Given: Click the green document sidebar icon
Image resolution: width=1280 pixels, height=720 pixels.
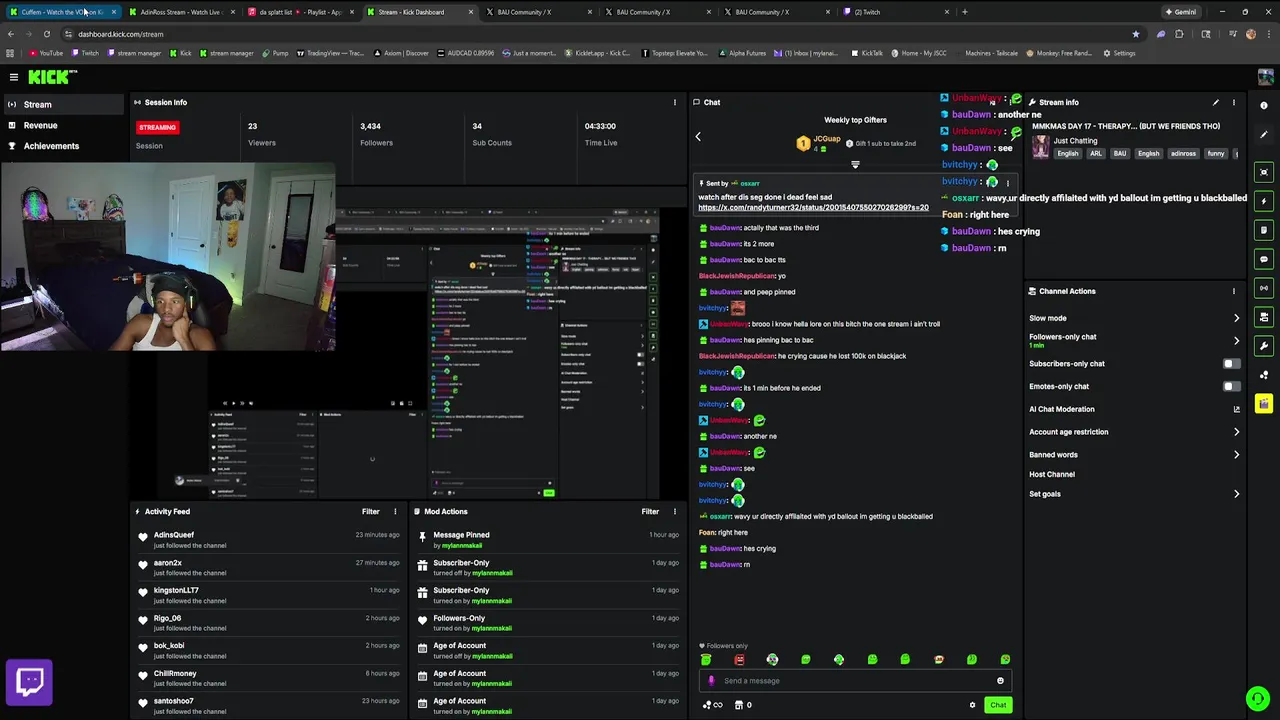Looking at the screenshot, I should [1264, 230].
